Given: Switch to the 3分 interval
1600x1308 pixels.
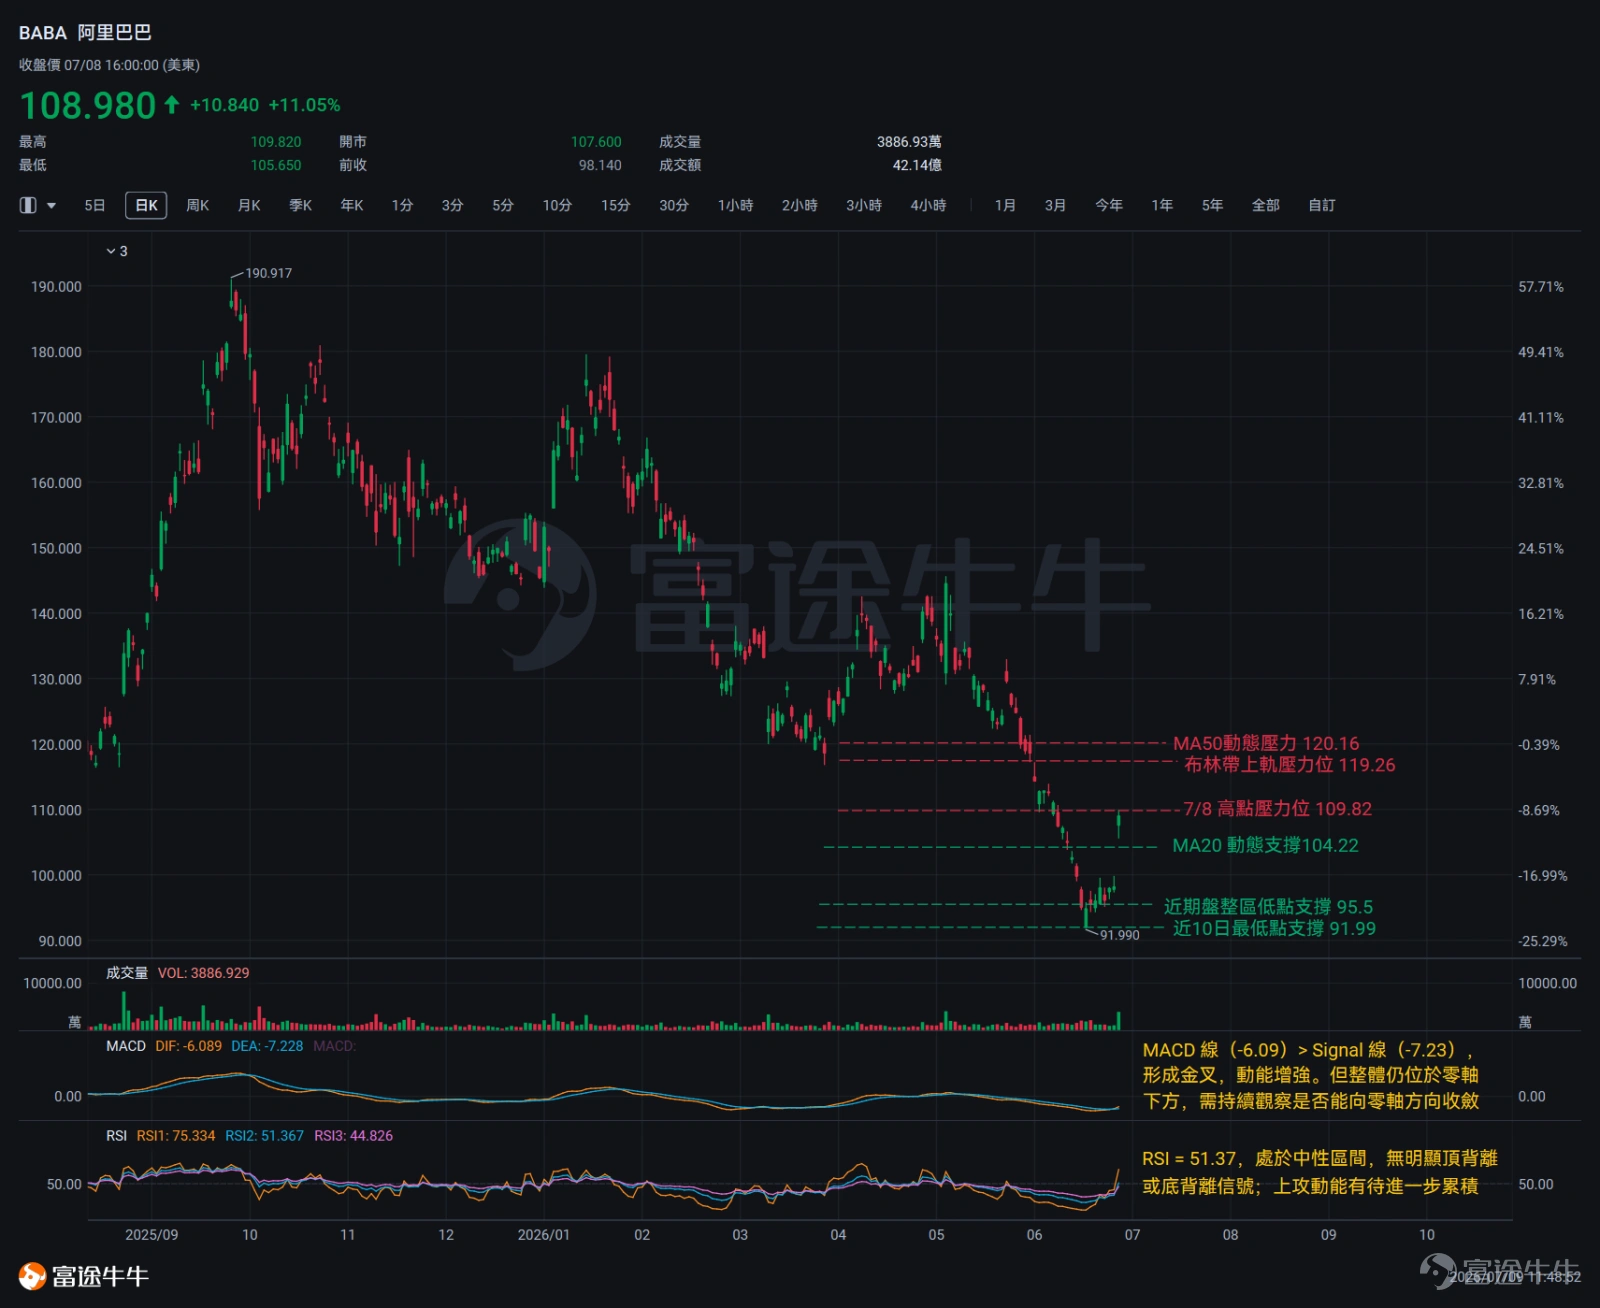Looking at the screenshot, I should click(x=453, y=205).
